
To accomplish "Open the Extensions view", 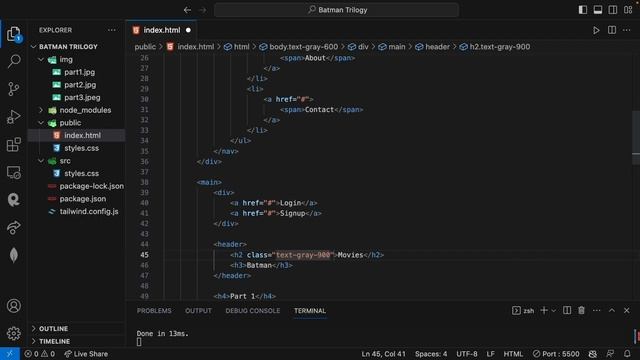I will coord(13,144).
